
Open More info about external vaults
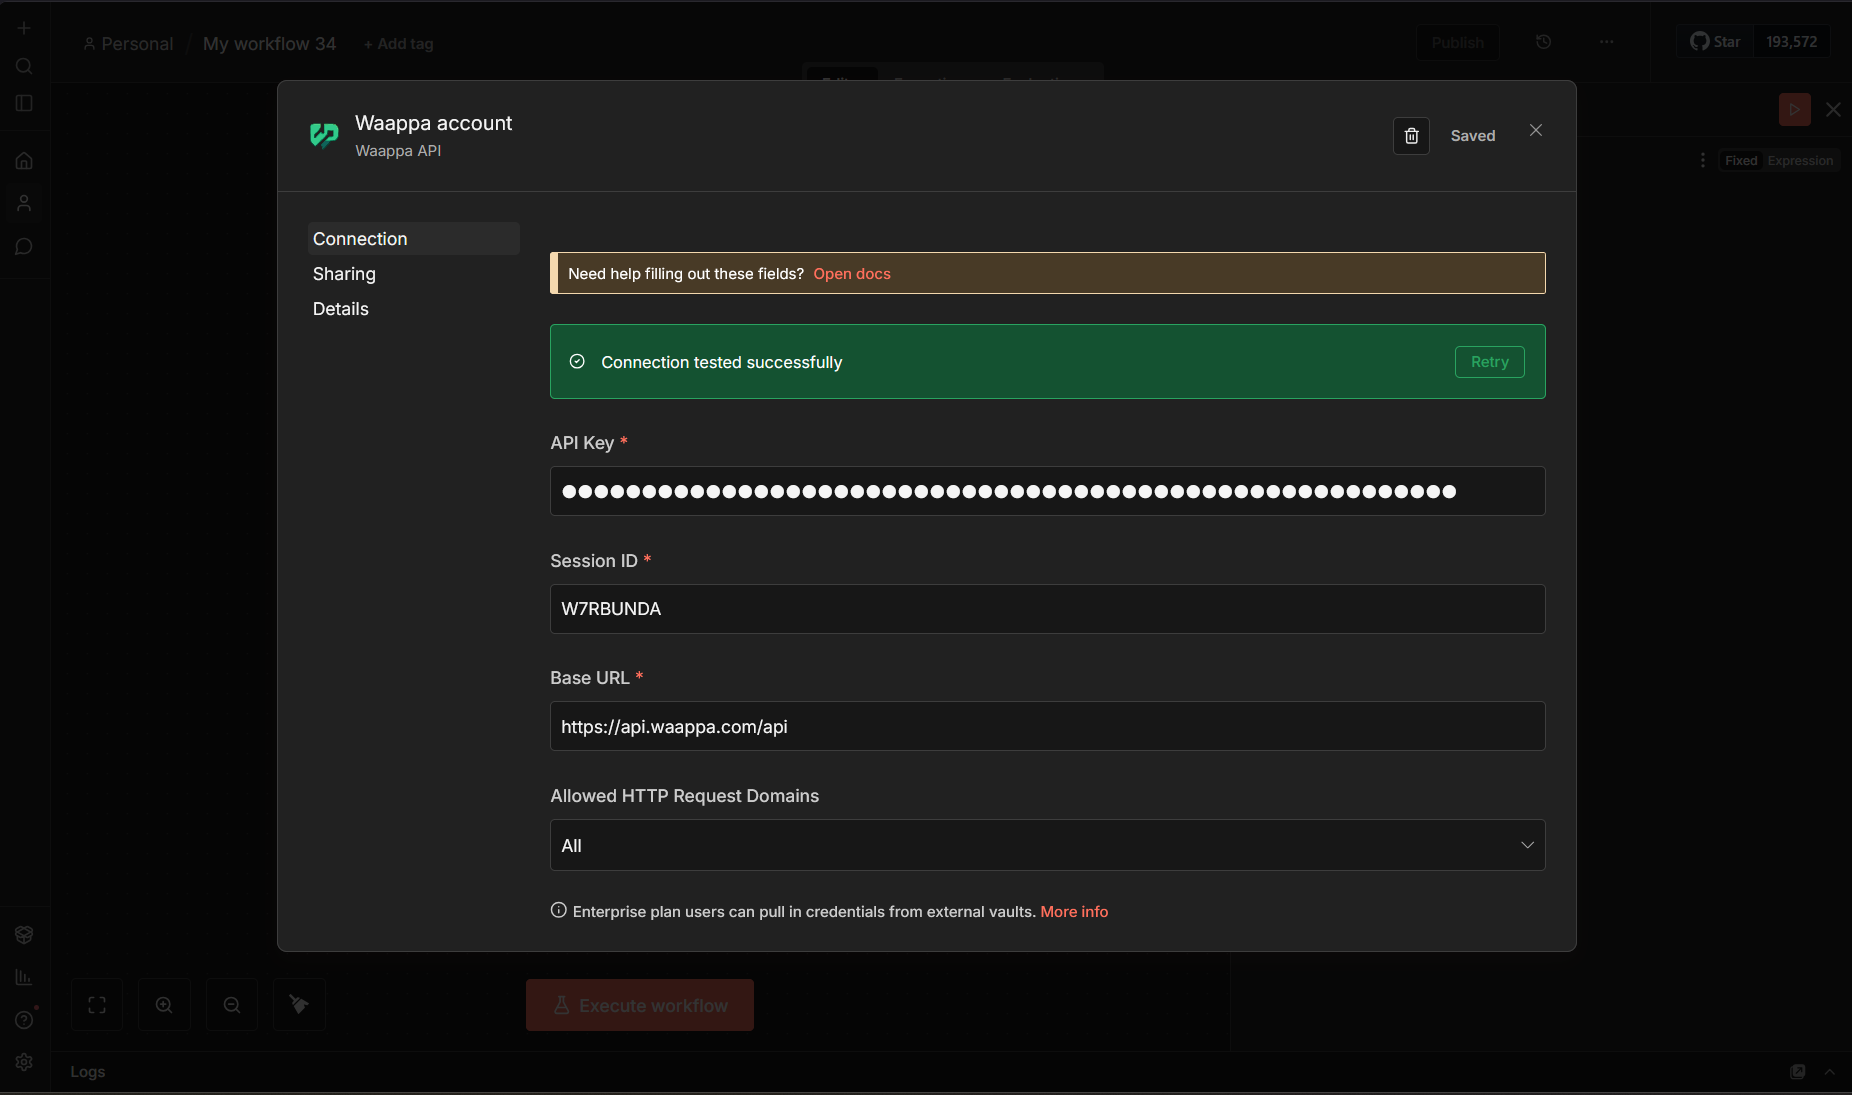1074,911
